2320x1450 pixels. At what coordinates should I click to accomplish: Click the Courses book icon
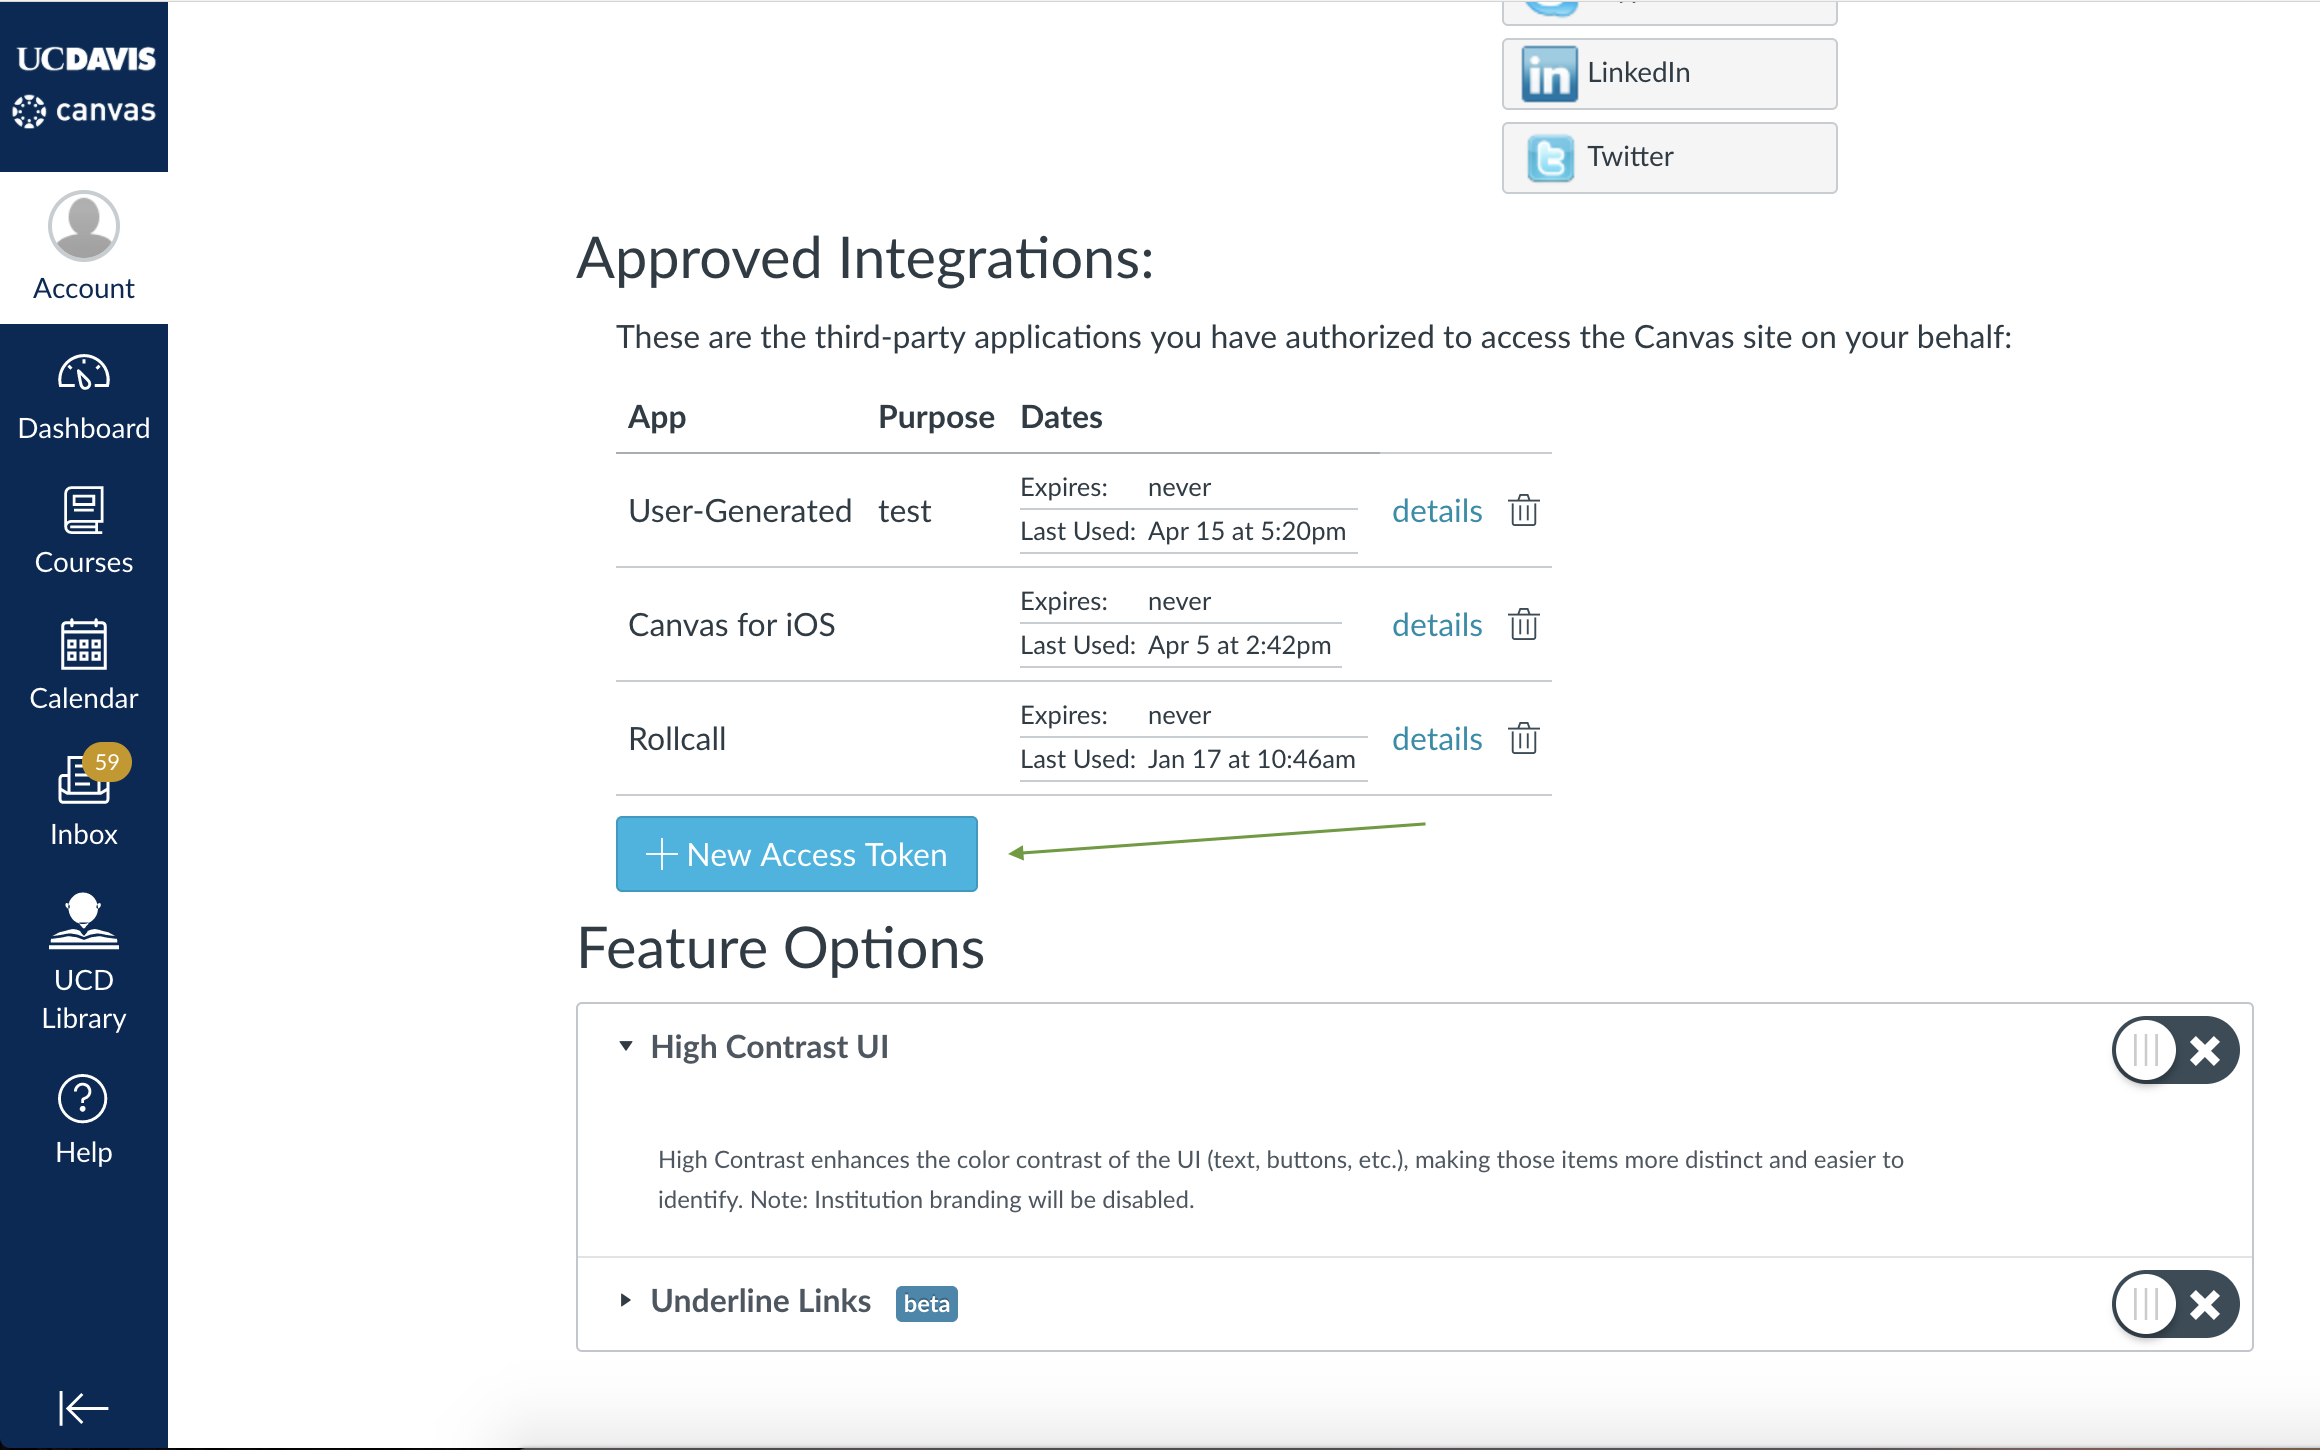tap(84, 510)
